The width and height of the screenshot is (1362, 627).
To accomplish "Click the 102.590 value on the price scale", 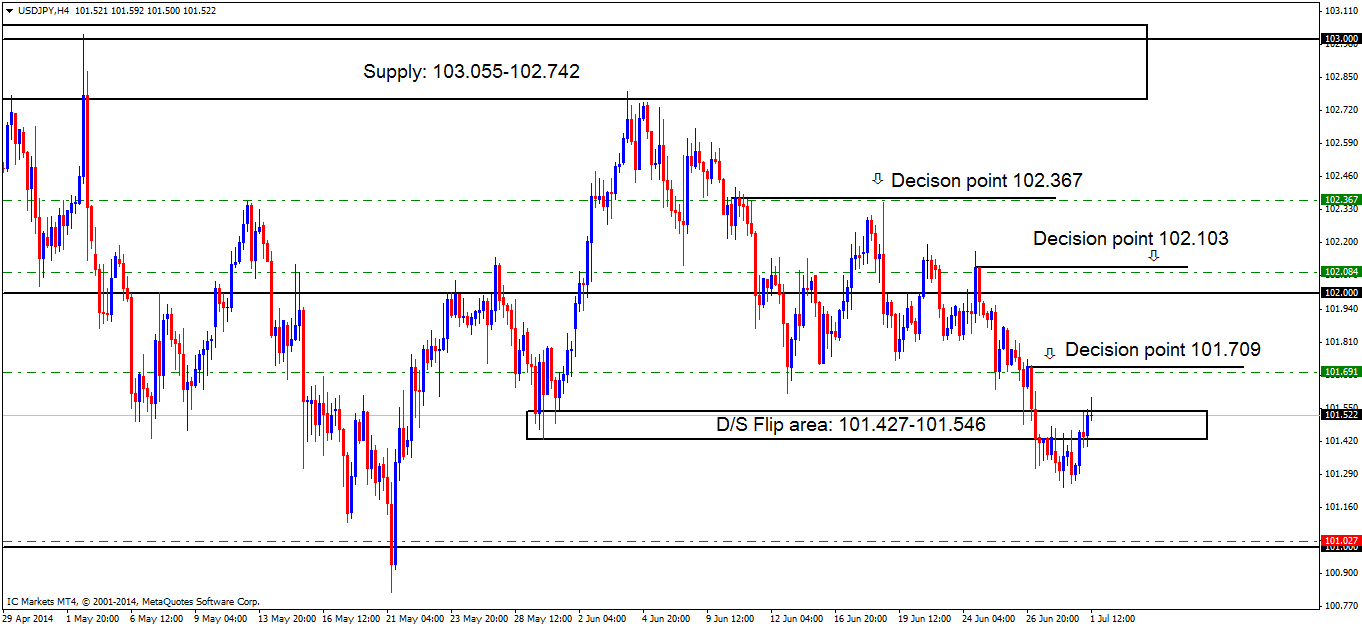I will click(x=1340, y=142).
